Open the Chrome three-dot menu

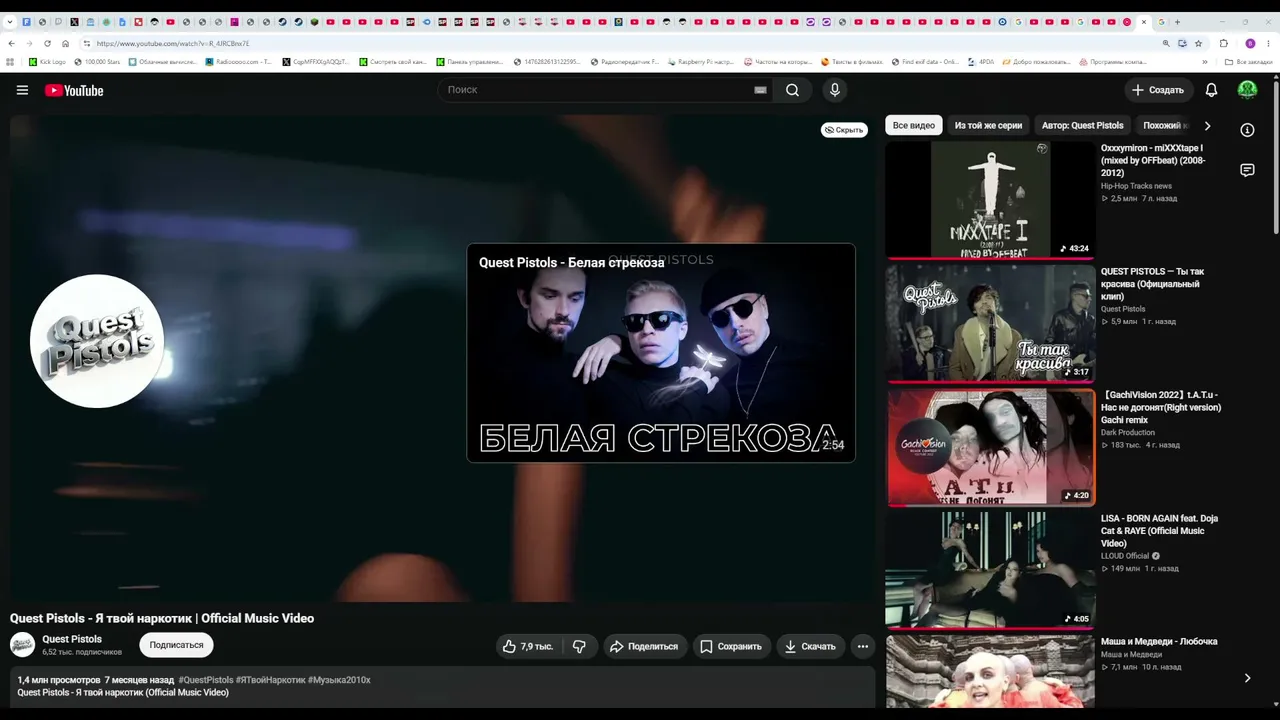(x=1270, y=43)
